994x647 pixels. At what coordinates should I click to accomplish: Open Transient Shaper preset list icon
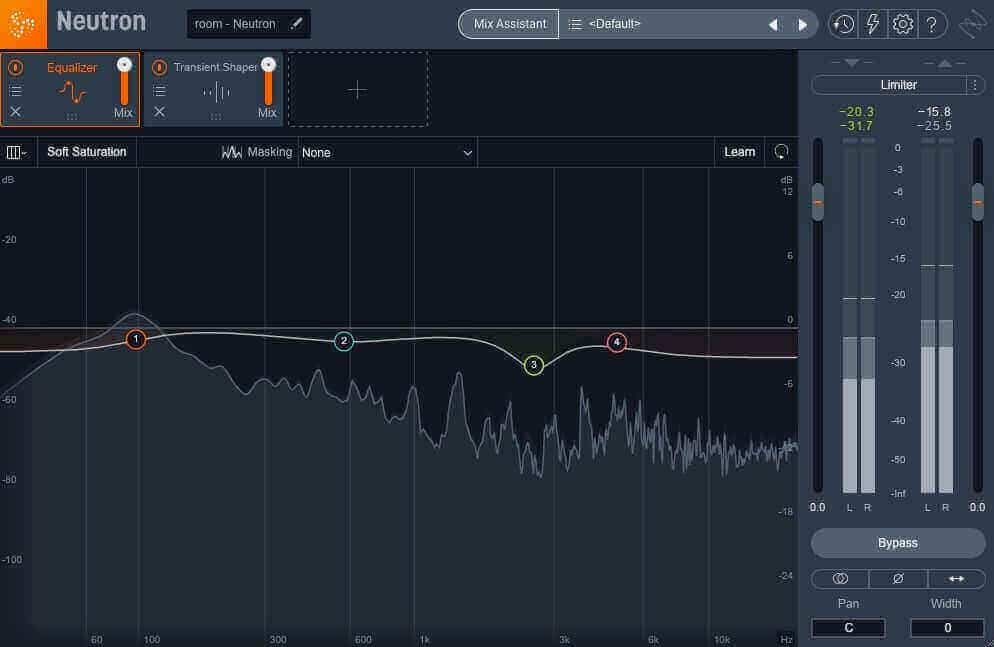click(x=159, y=91)
